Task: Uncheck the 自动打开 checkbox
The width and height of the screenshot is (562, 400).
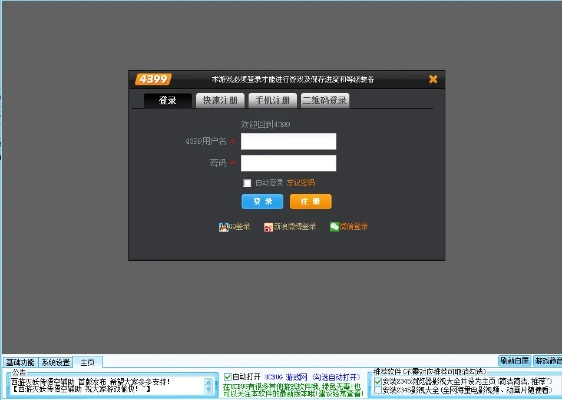Action: (227, 377)
